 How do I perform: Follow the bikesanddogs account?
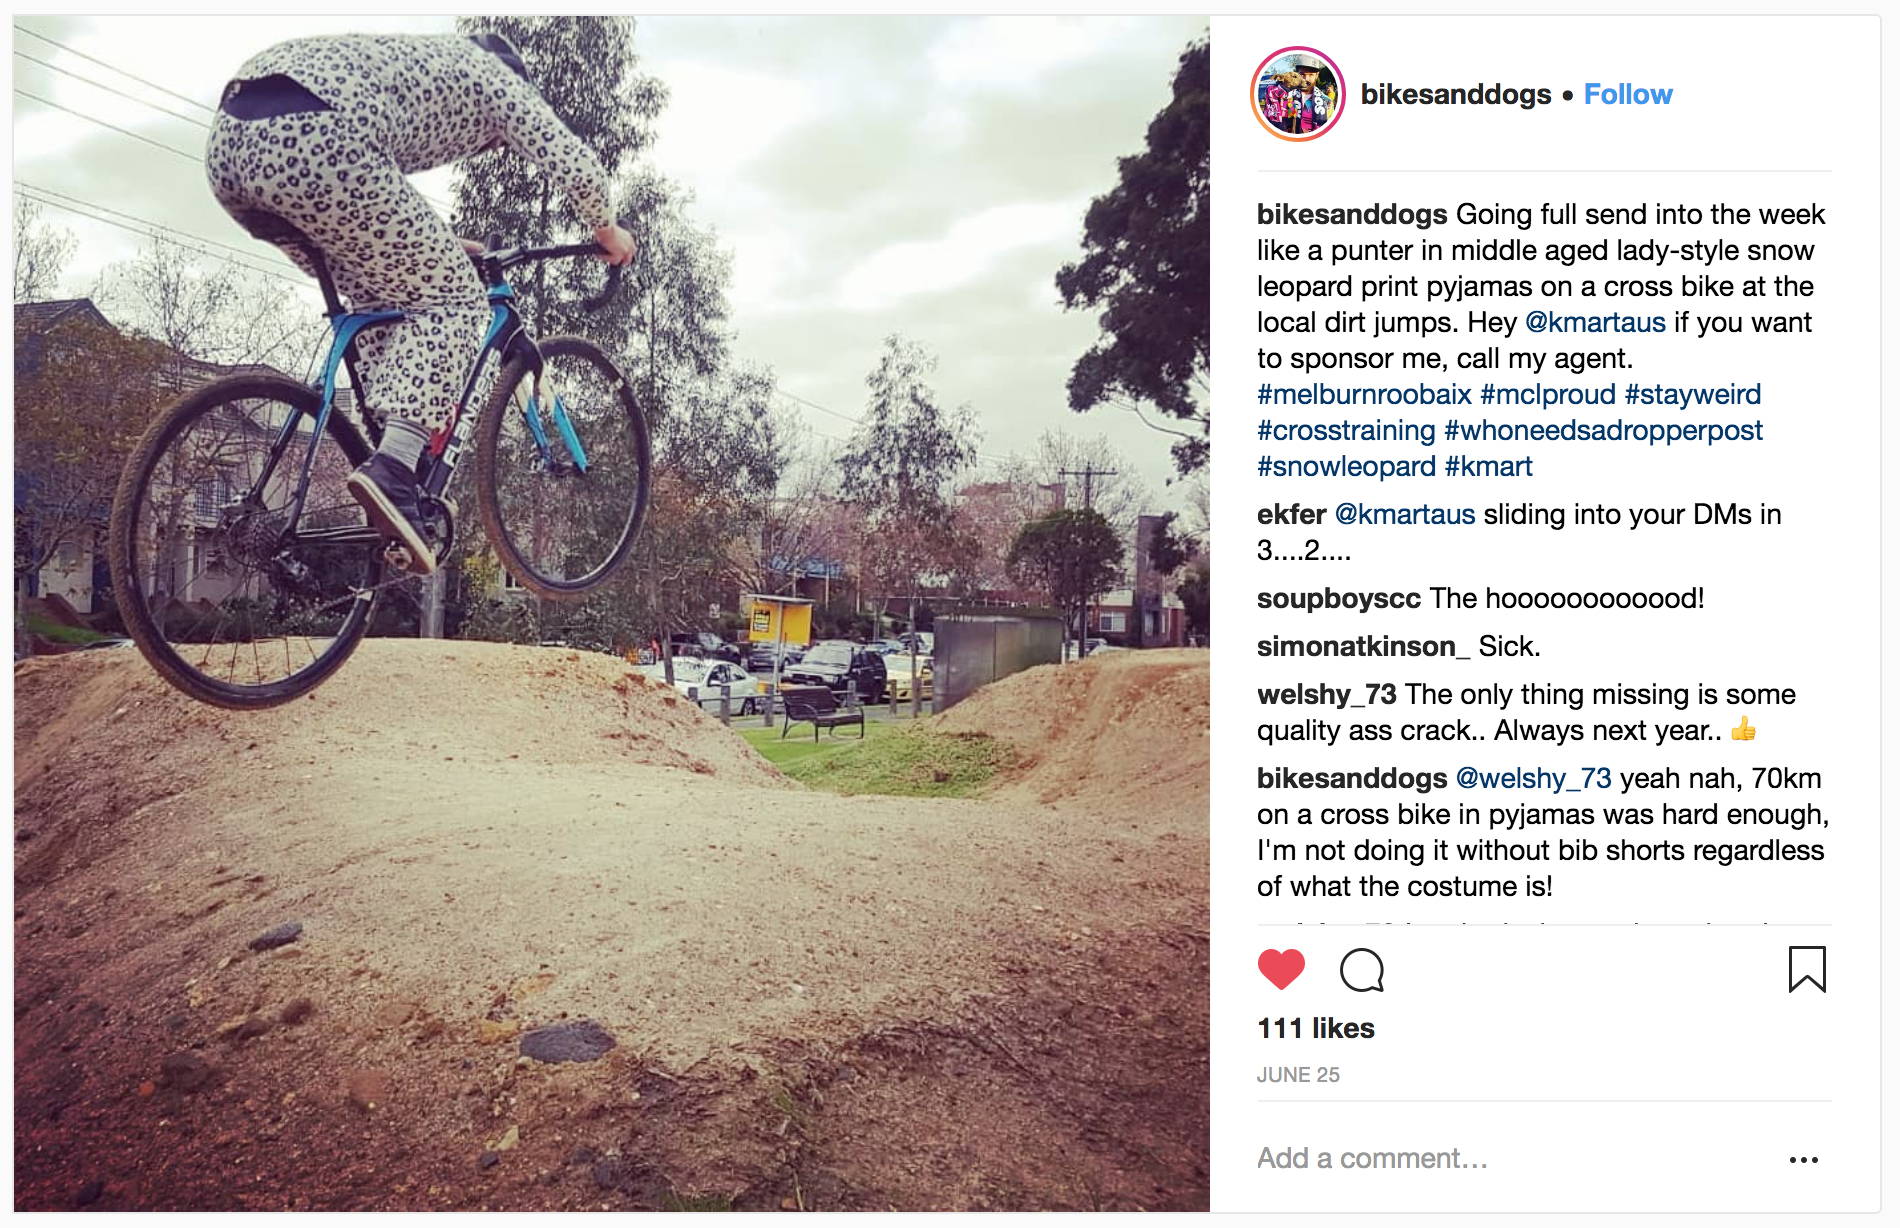[1628, 94]
